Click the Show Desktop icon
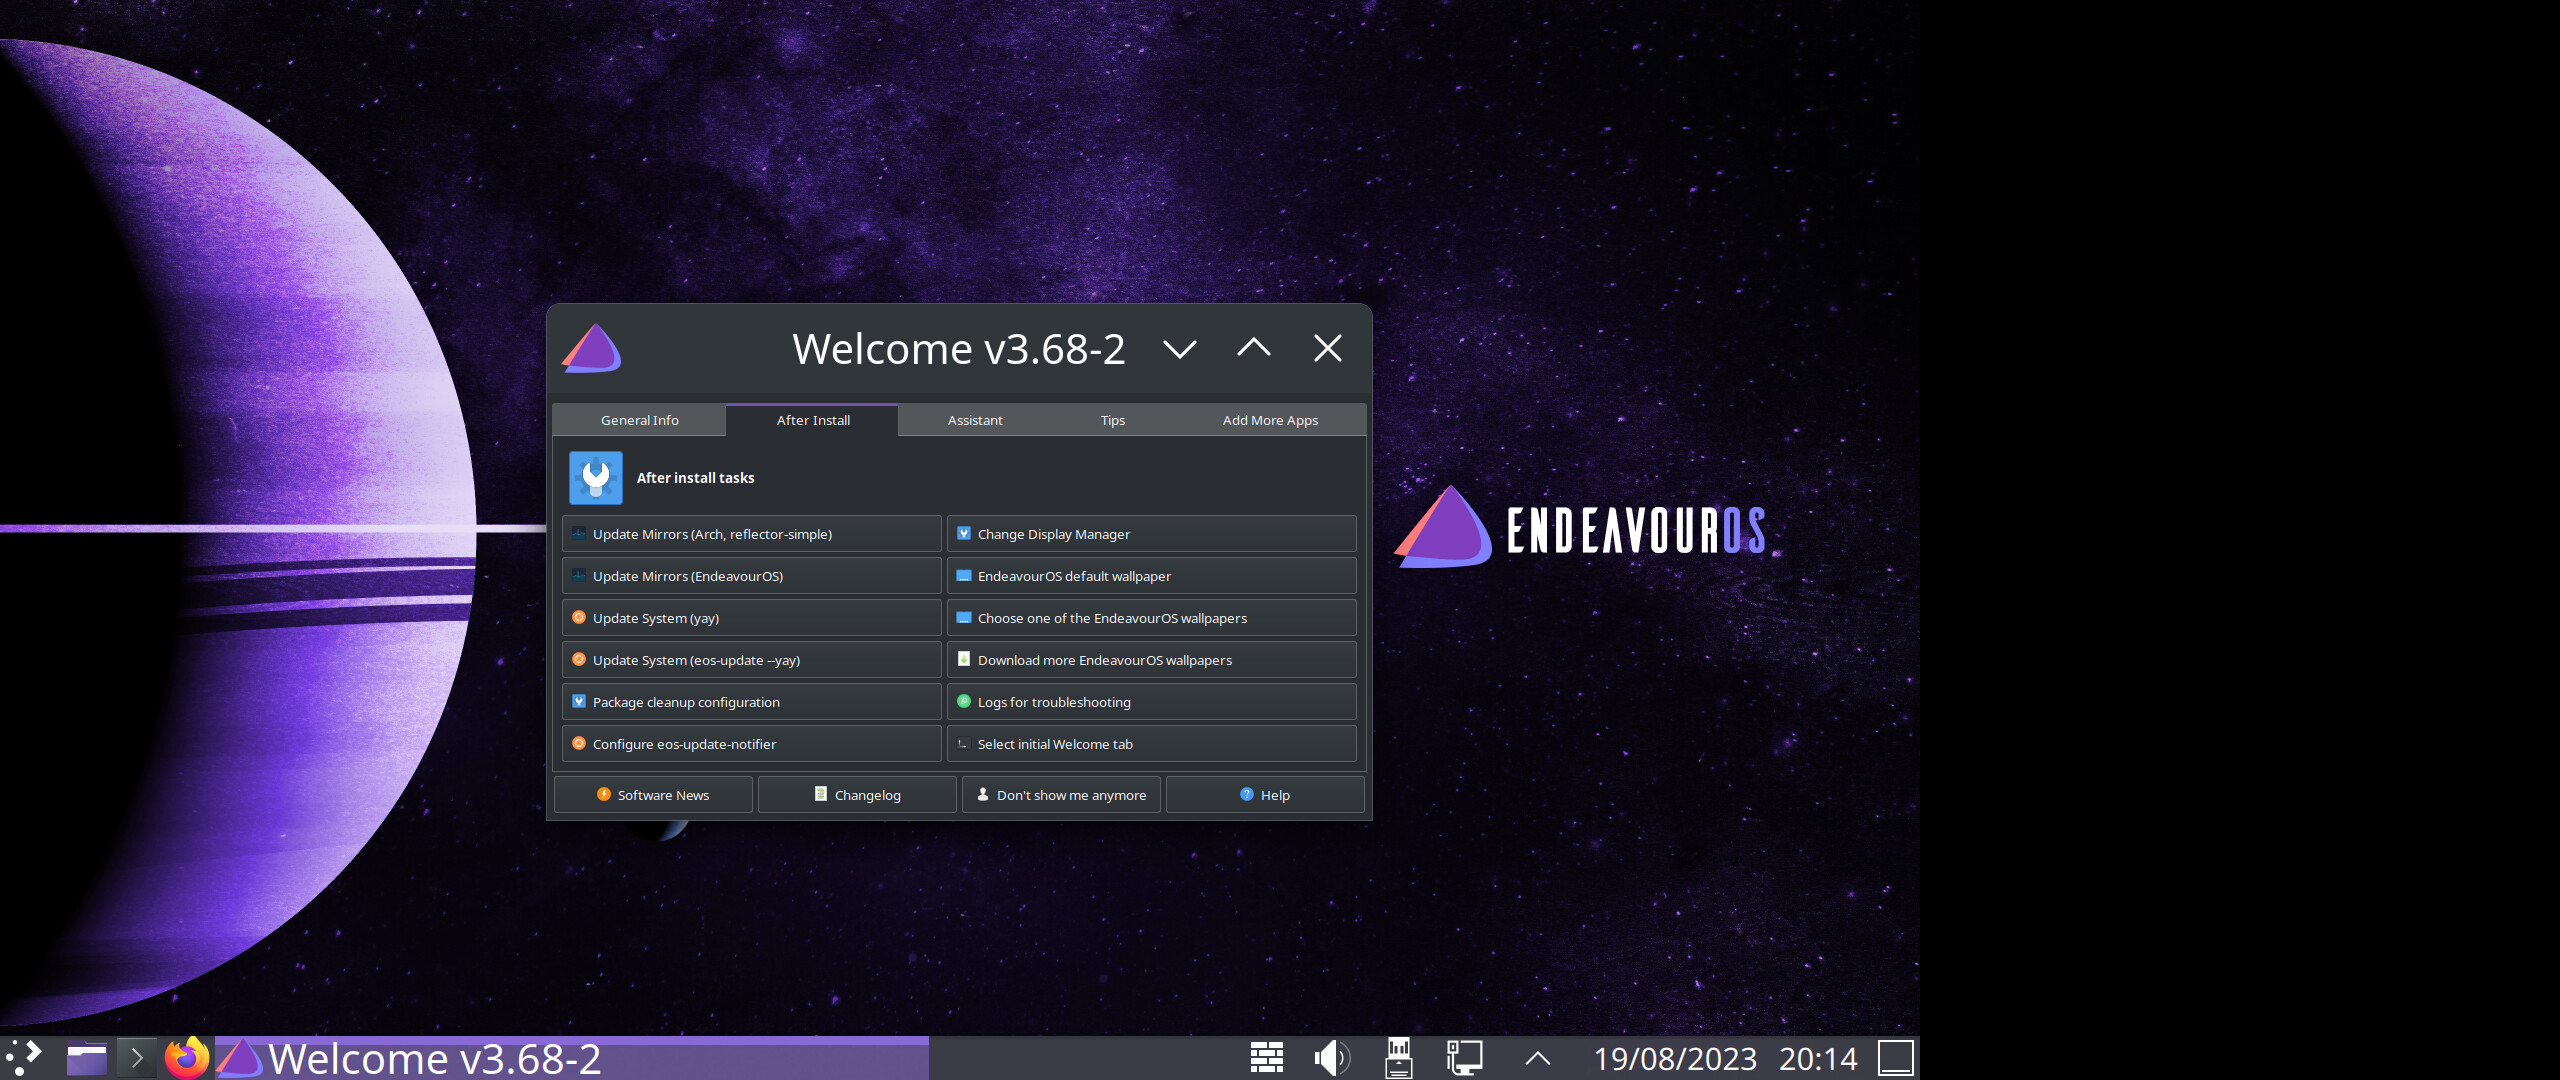The image size is (2560, 1080). (x=1896, y=1058)
